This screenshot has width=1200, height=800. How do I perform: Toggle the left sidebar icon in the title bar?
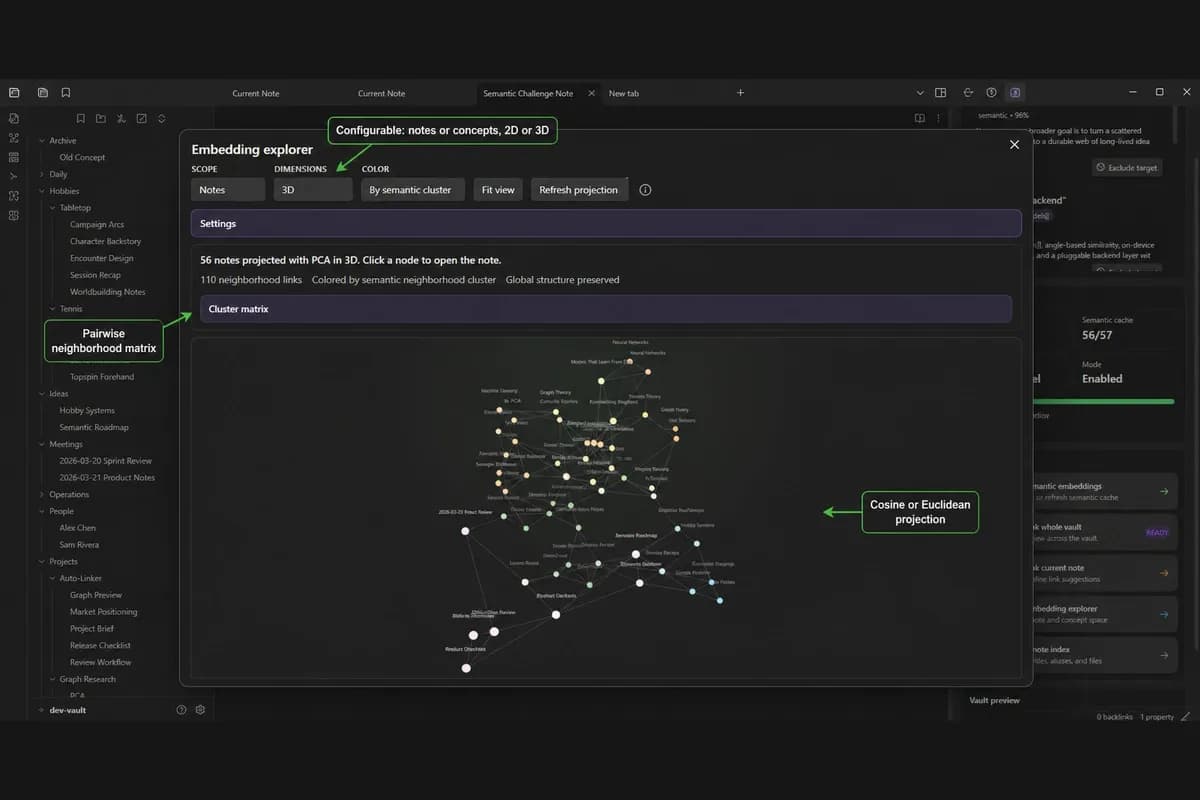pyautogui.click(x=14, y=93)
